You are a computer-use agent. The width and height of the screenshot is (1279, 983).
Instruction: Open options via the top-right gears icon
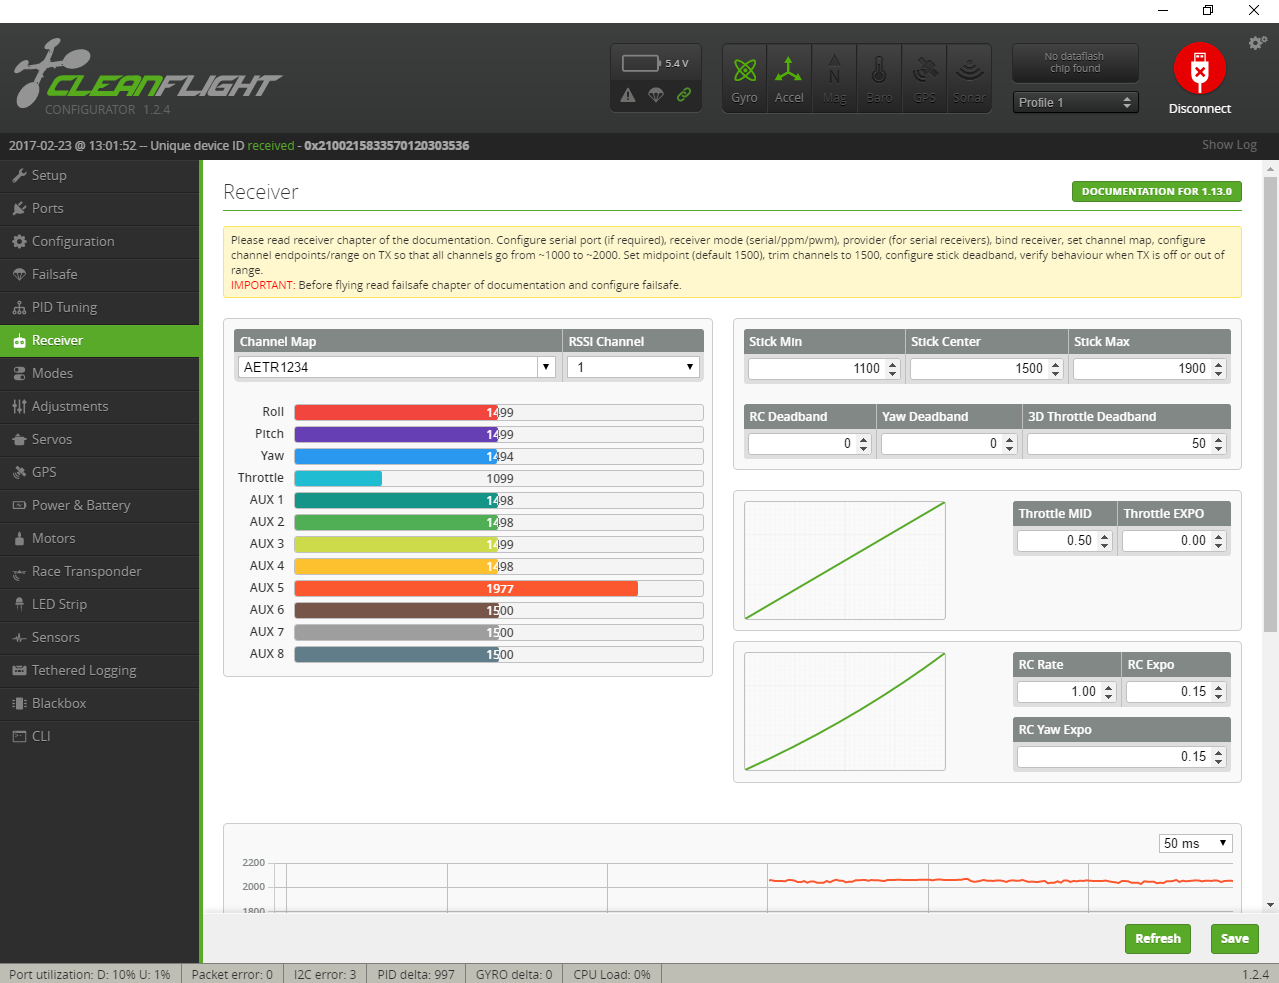point(1257,43)
